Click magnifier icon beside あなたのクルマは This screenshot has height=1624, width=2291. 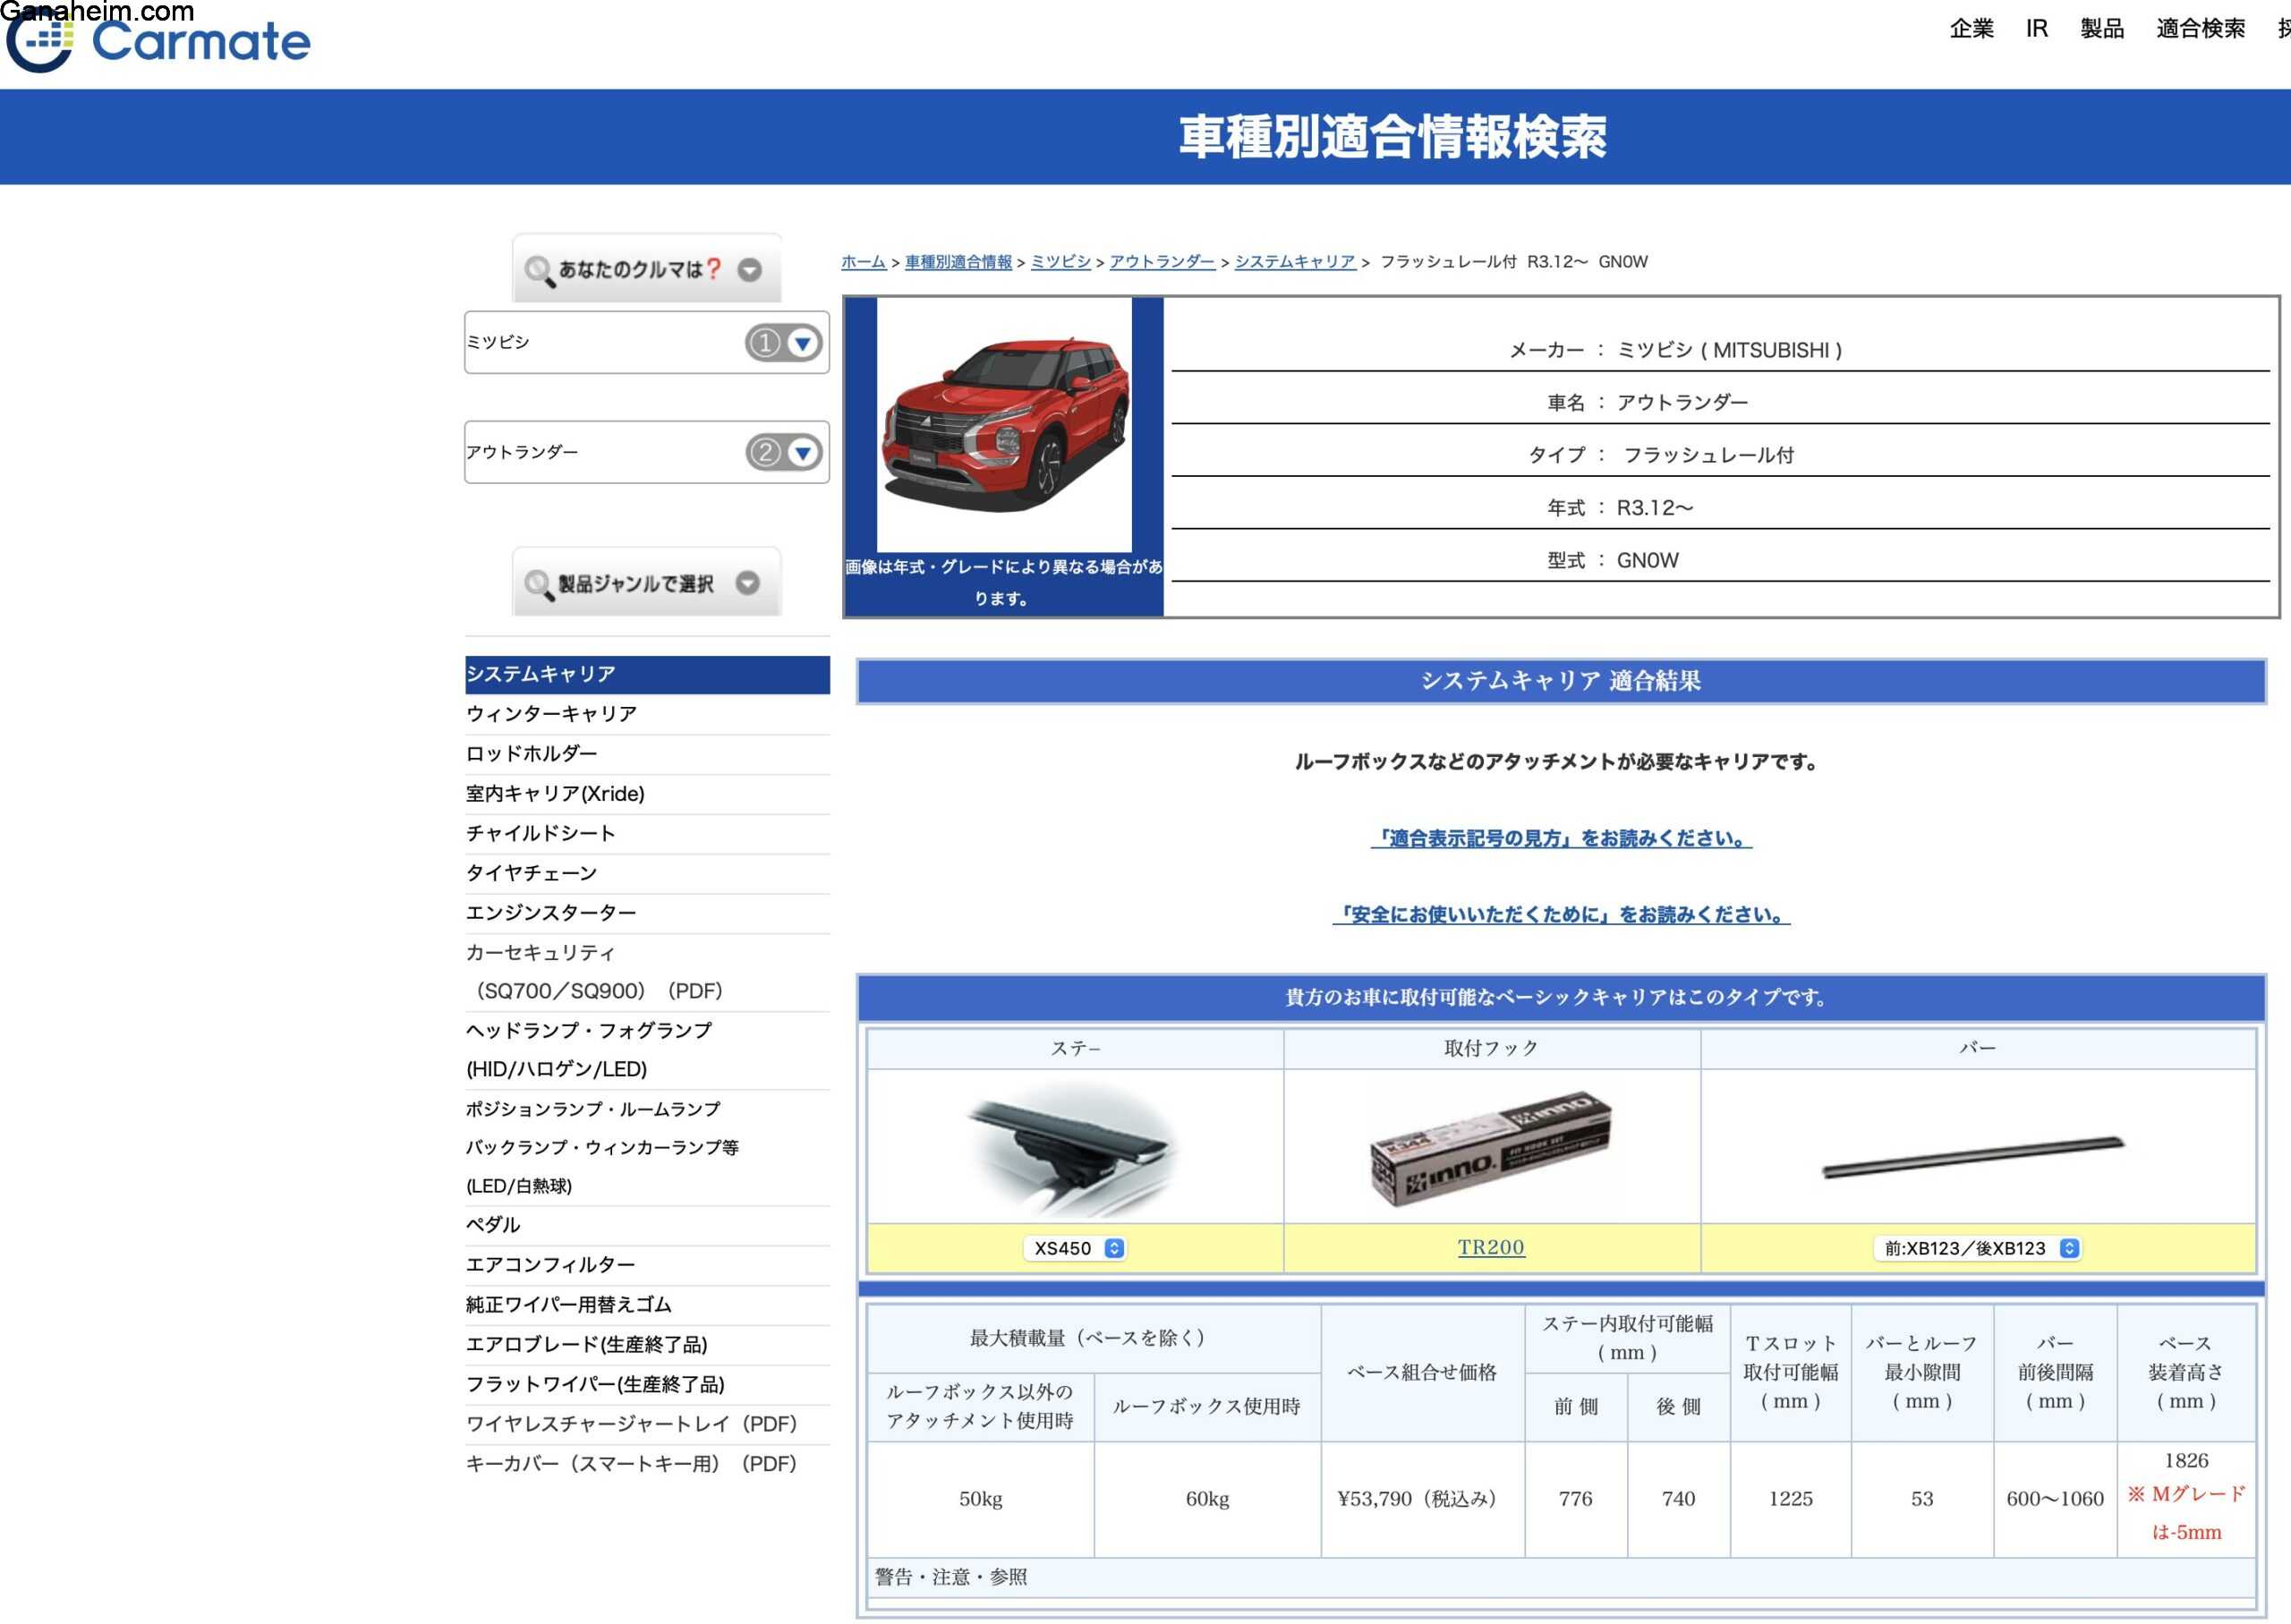coord(539,271)
